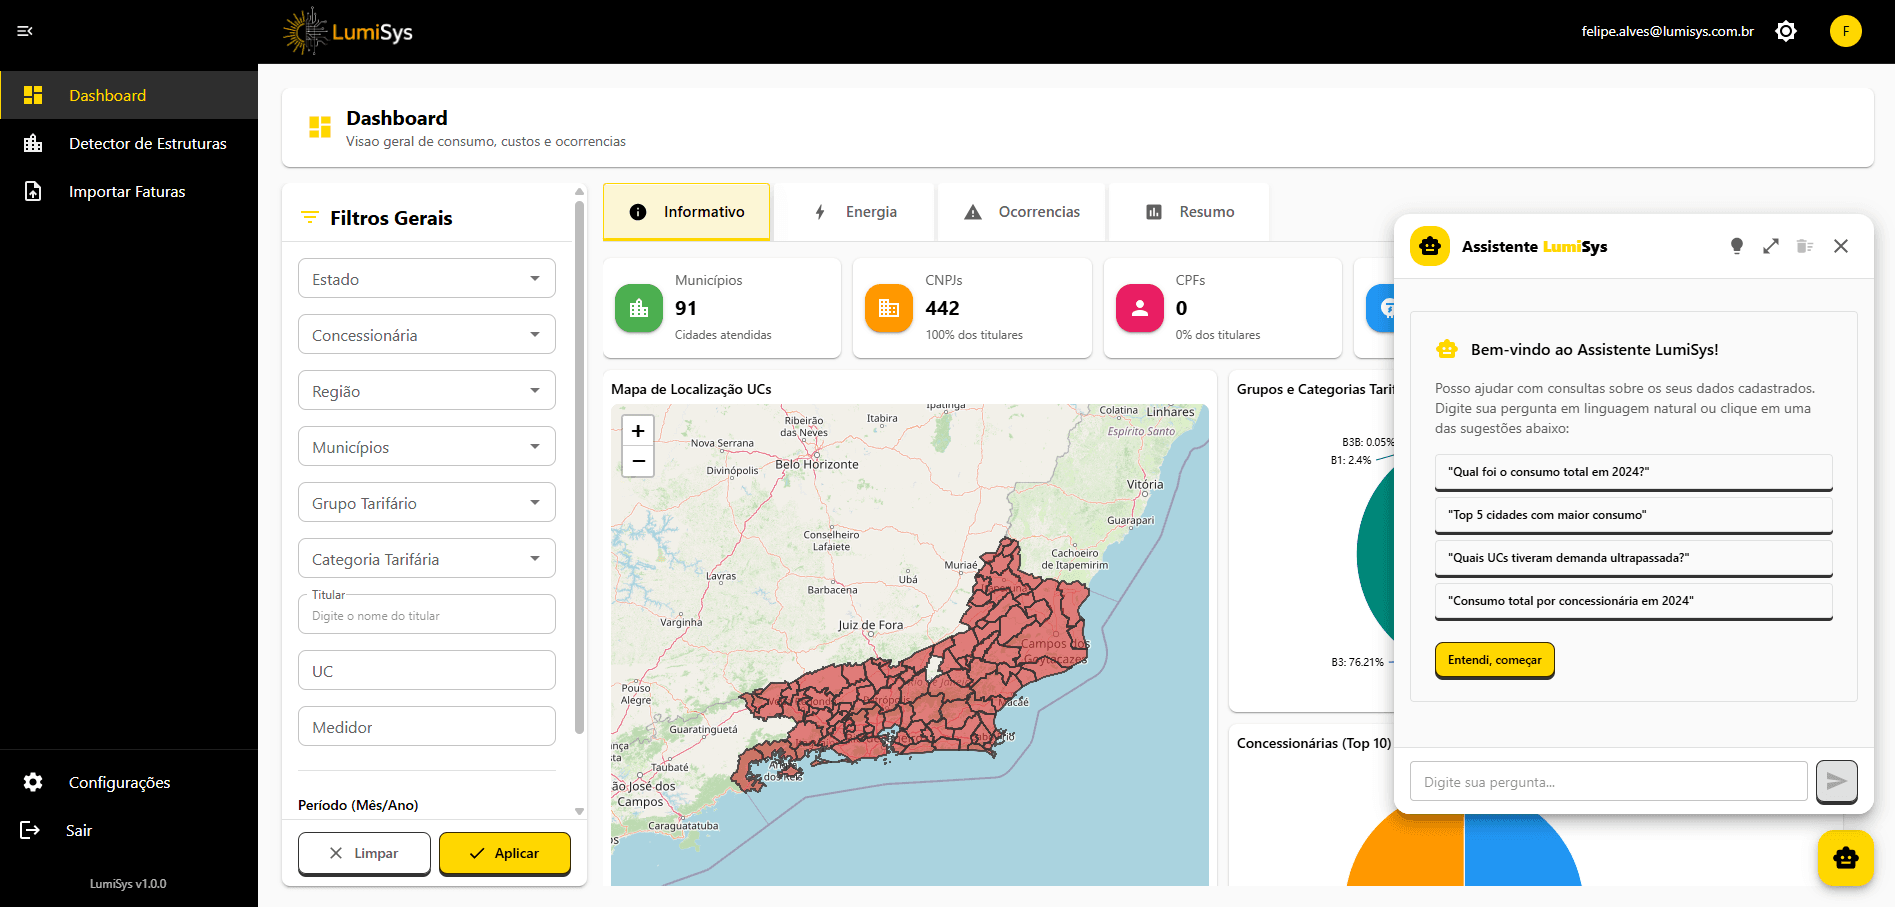Switch to the Ocorrencias tab
Image resolution: width=1895 pixels, height=907 pixels.
1022,212
